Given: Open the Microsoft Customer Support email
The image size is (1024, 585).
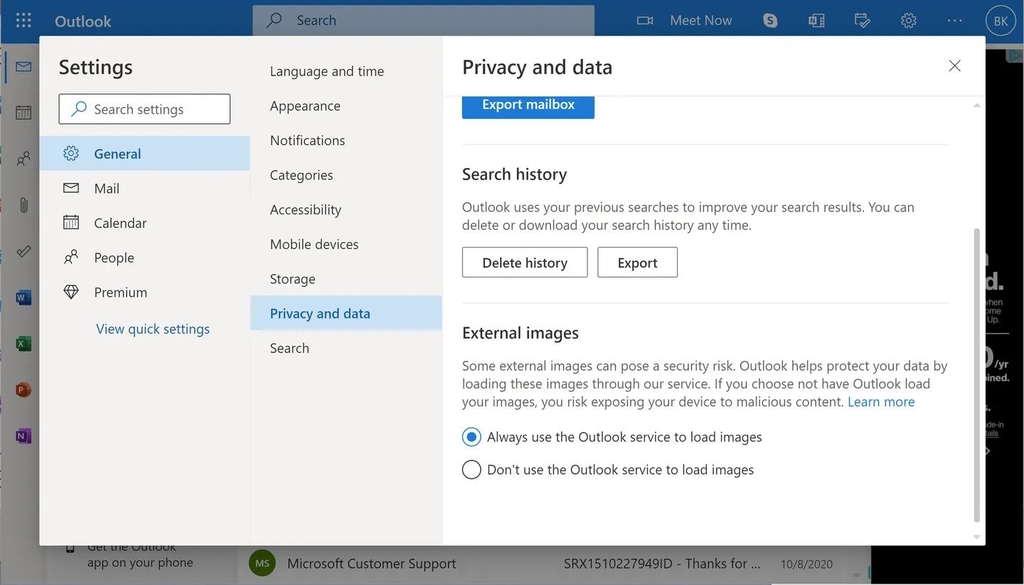Looking at the screenshot, I should (x=372, y=563).
